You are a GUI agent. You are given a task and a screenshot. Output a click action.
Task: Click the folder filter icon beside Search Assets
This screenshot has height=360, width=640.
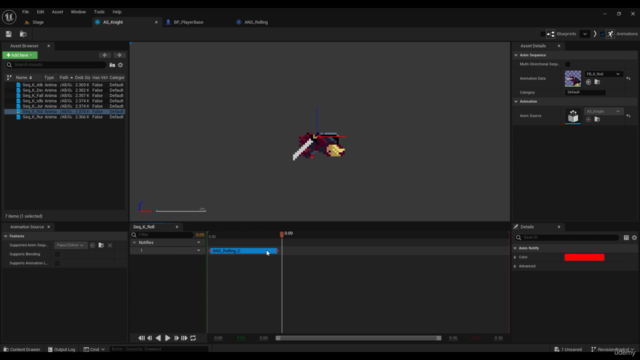coord(112,65)
